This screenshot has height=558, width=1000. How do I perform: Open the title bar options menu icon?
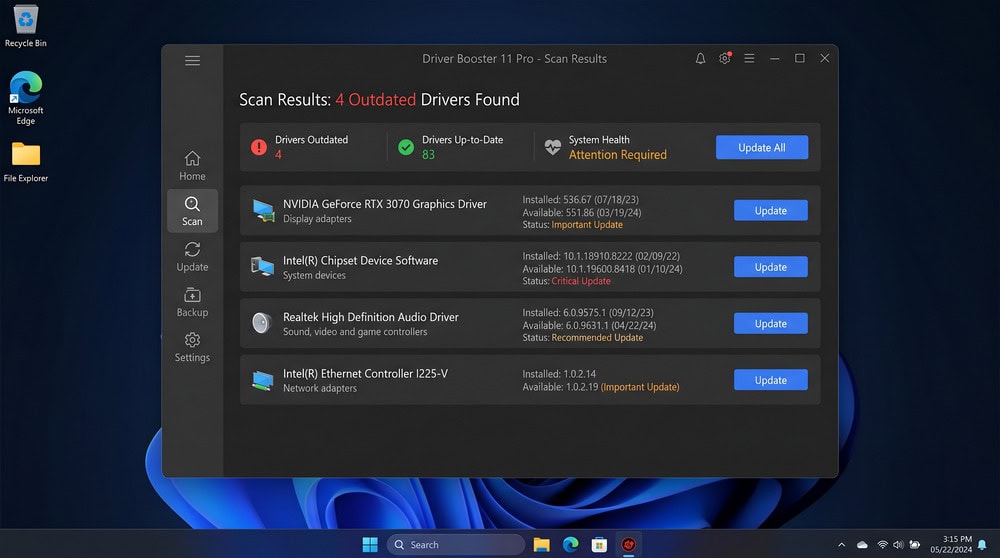click(749, 59)
